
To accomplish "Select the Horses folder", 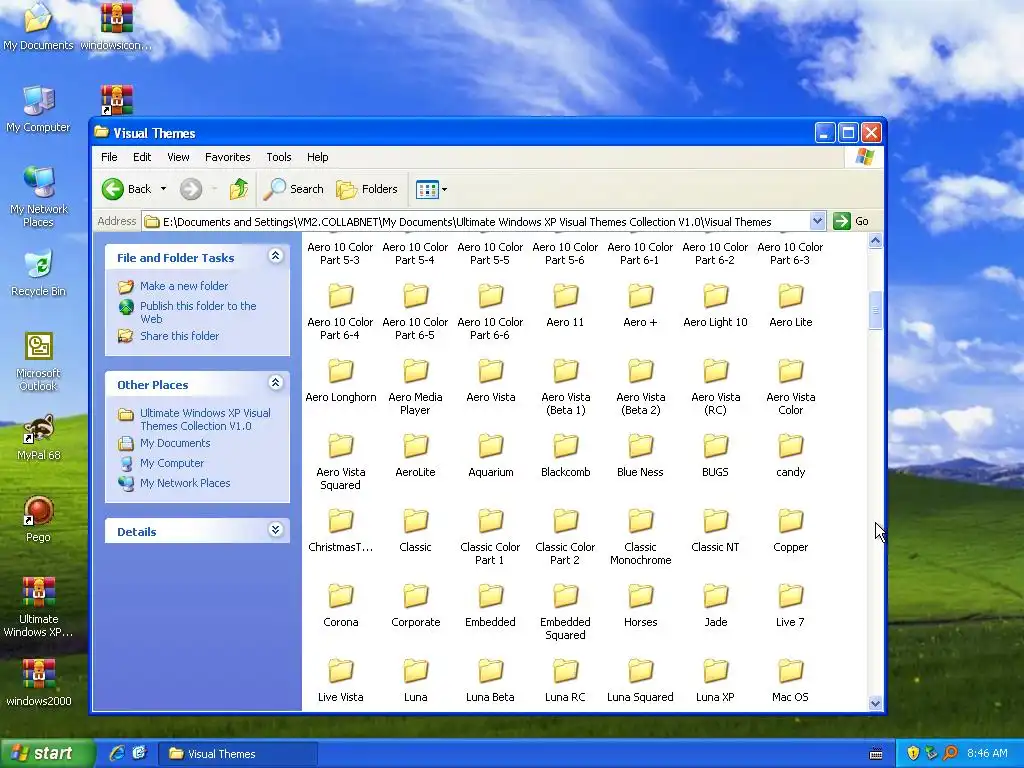I will pos(640,606).
